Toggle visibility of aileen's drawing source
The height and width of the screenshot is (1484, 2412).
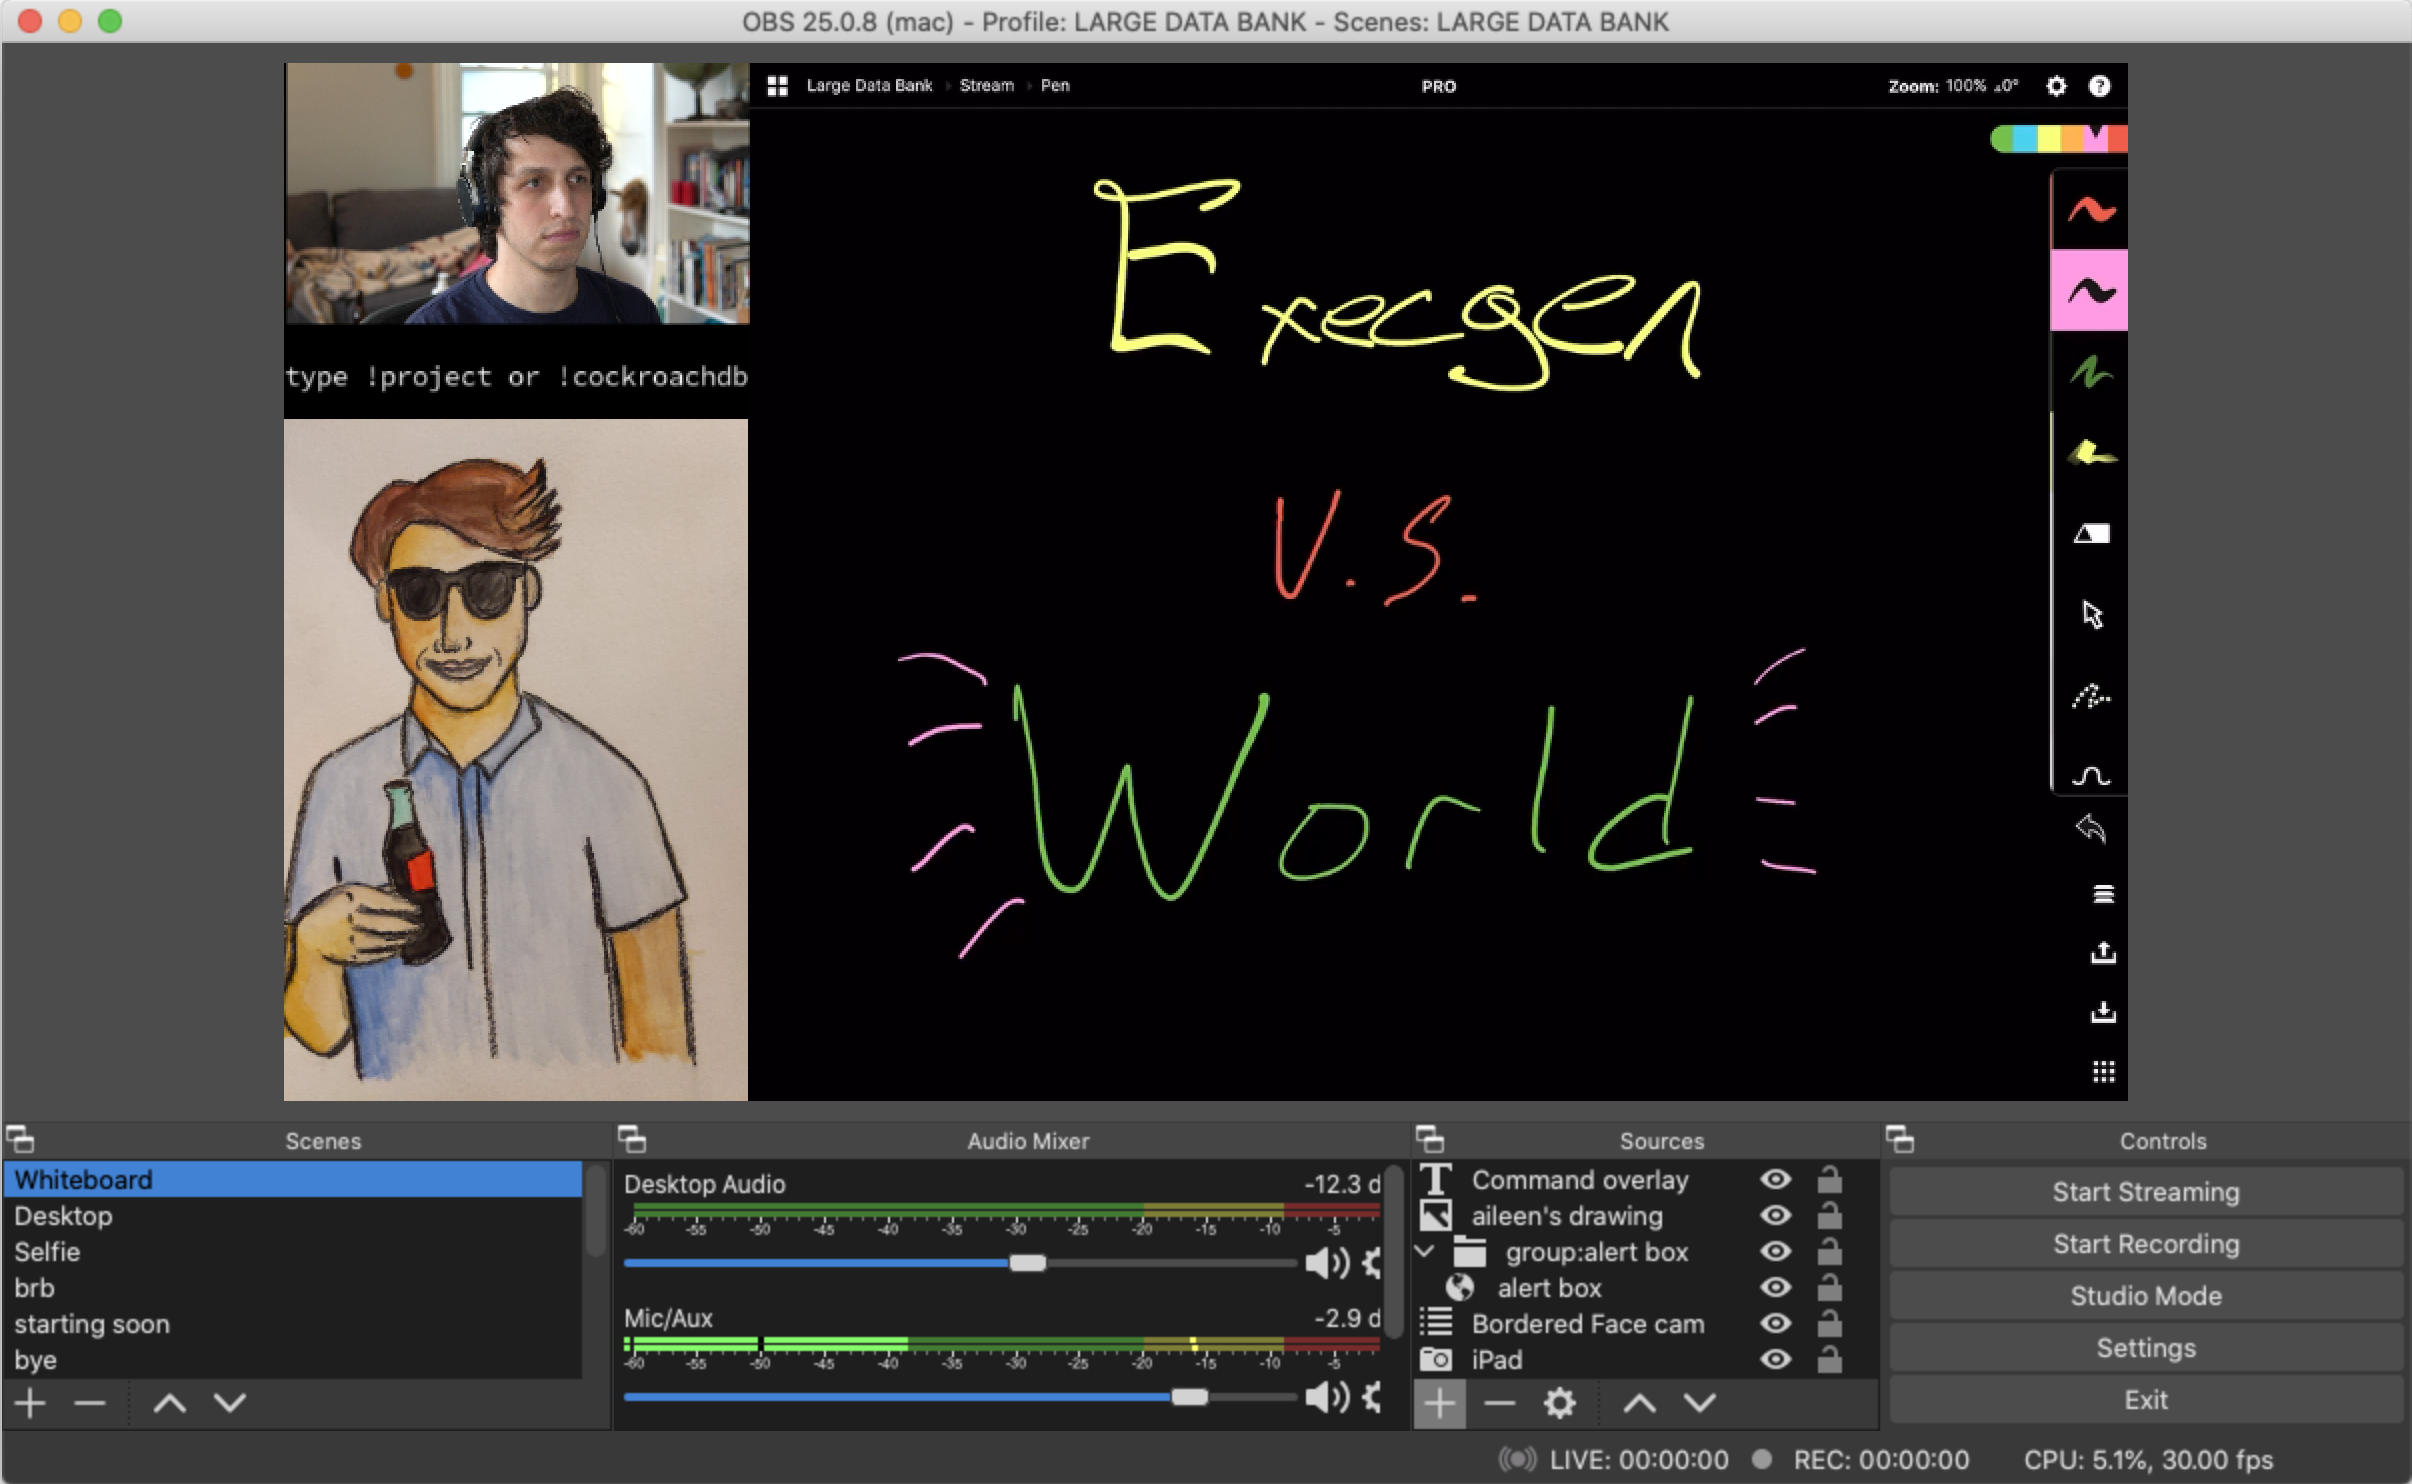coord(1775,1216)
